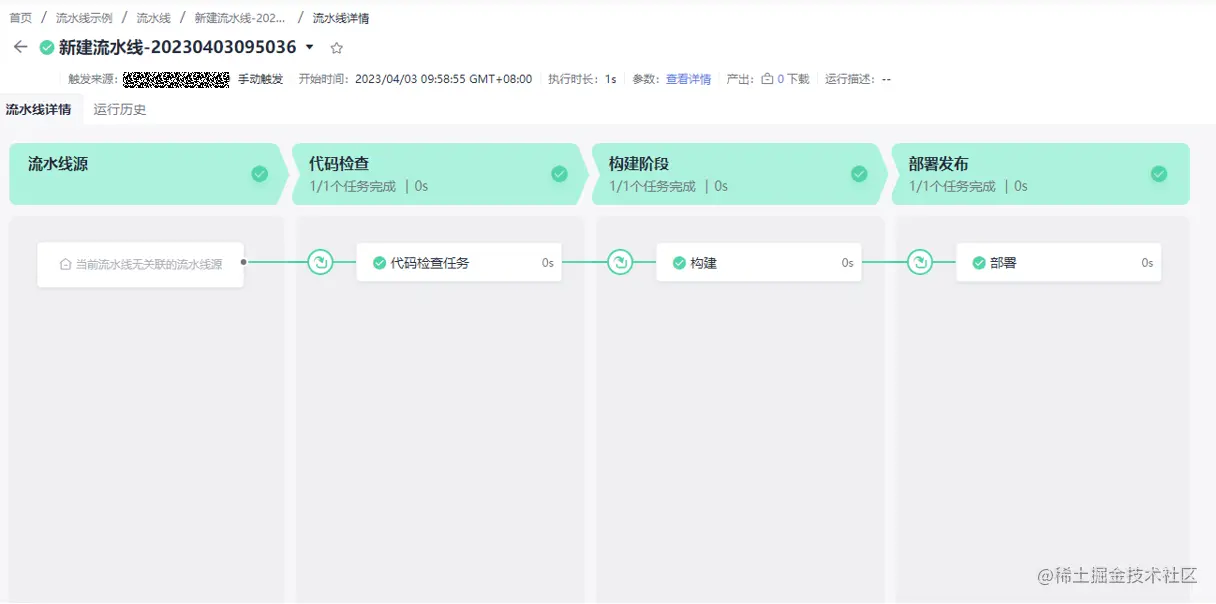Open 流水线 breadcrumb link
Screen dimensions: 1216x604
point(153,18)
